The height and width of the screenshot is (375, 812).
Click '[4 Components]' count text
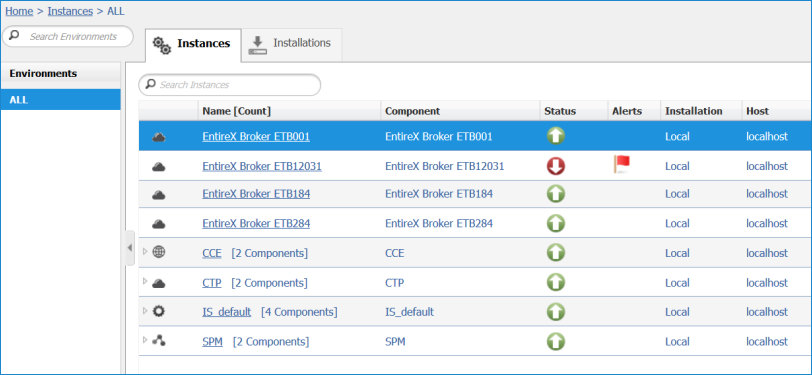coord(299,312)
